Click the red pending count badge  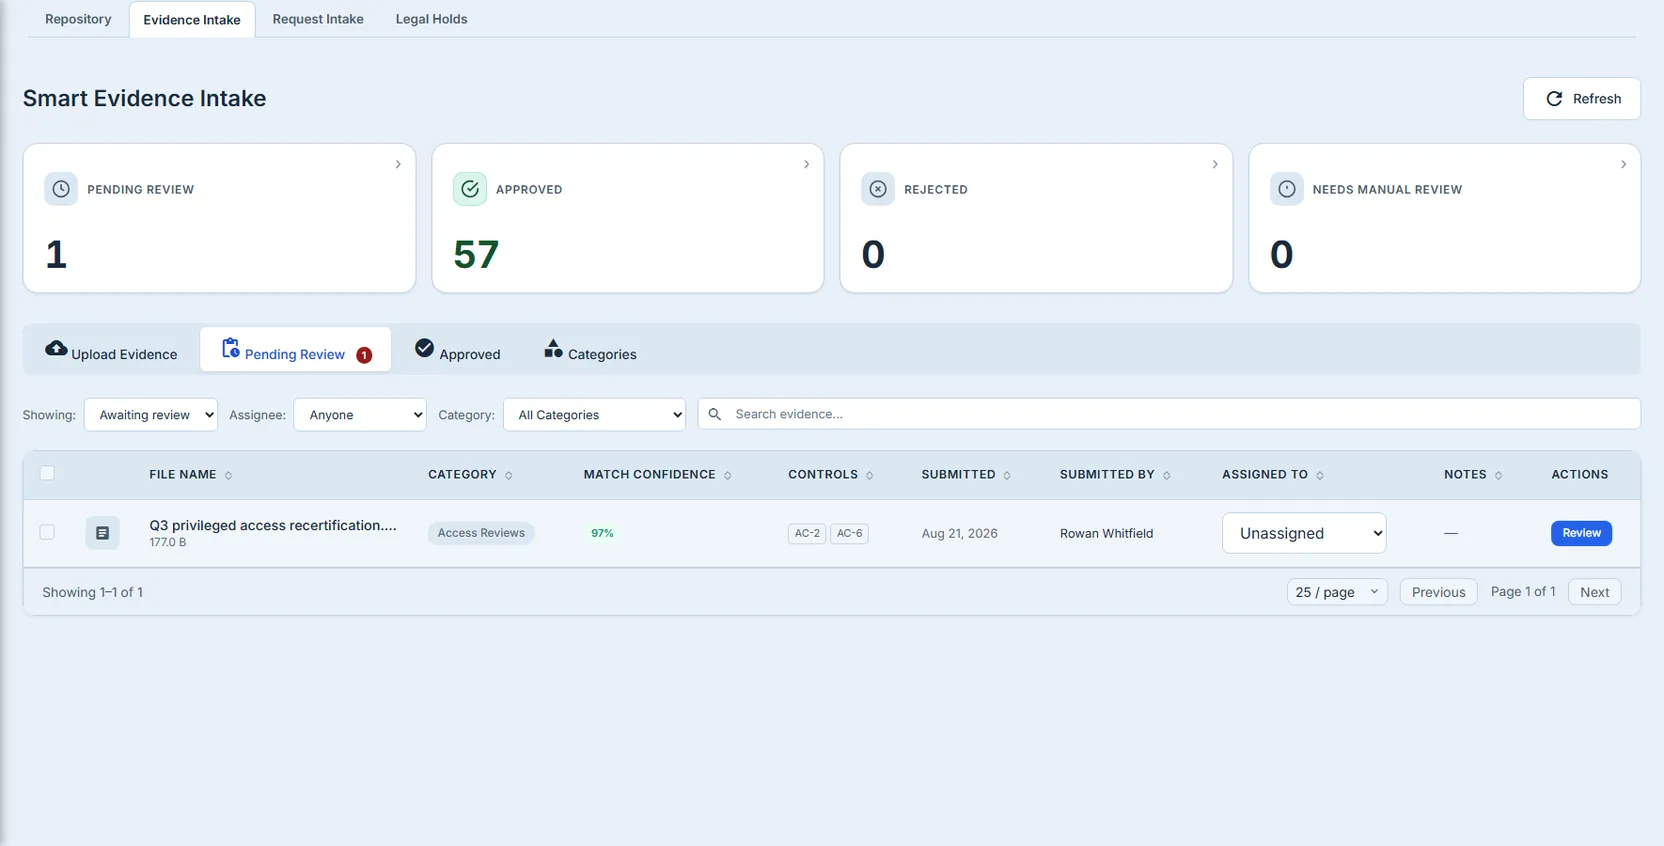[x=364, y=355]
